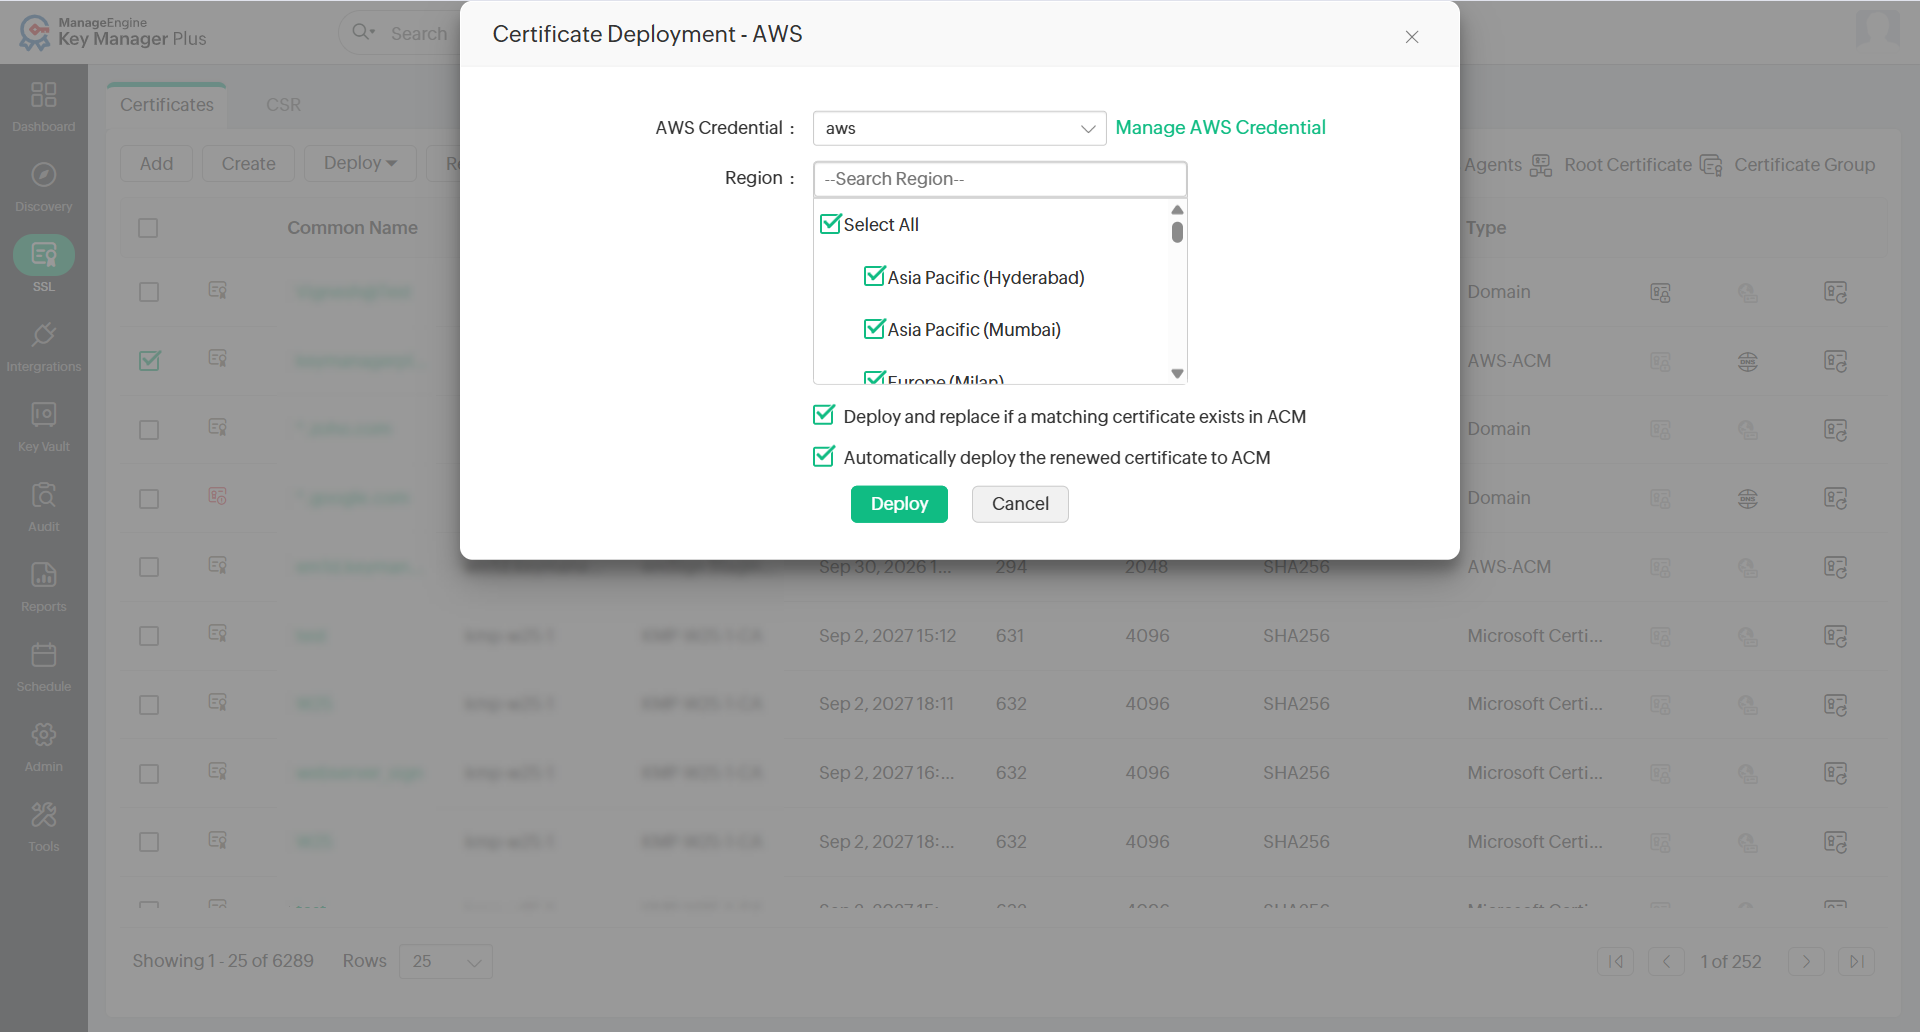Click the Key Manager Plus logo

tap(112, 32)
